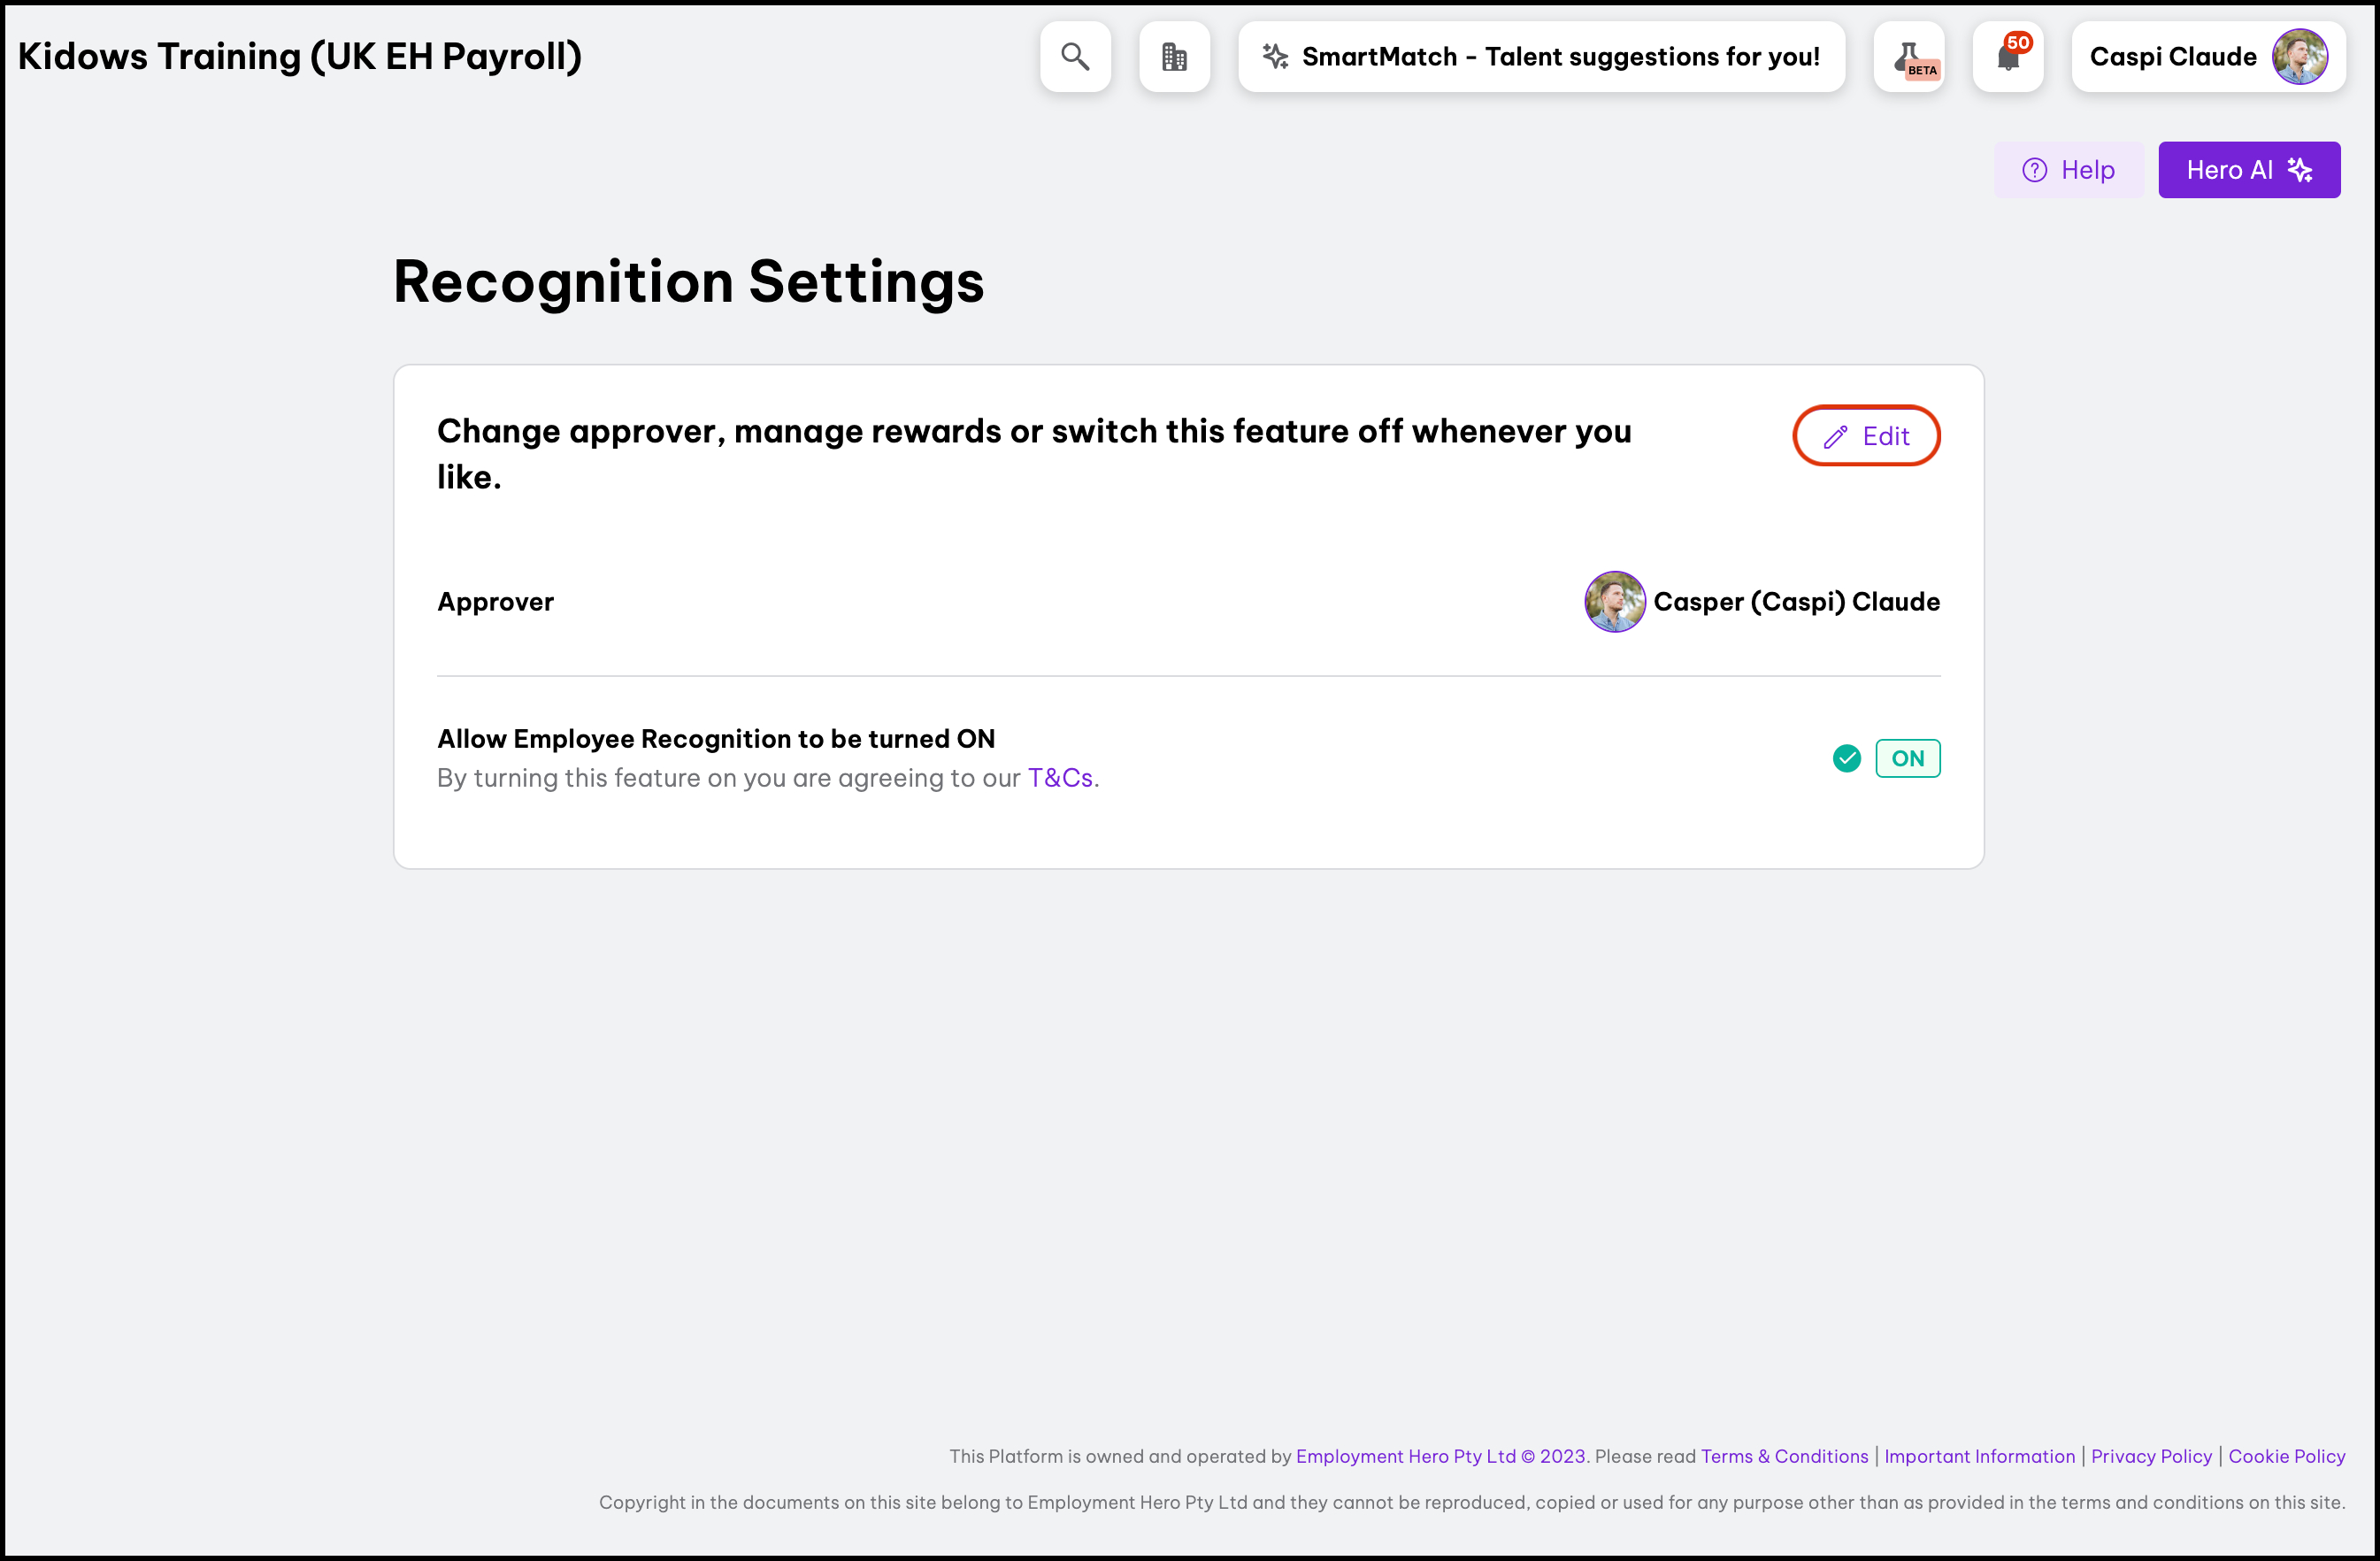Click the Caspi Claude header avatar
The height and width of the screenshot is (1561, 2380).
click(2300, 57)
